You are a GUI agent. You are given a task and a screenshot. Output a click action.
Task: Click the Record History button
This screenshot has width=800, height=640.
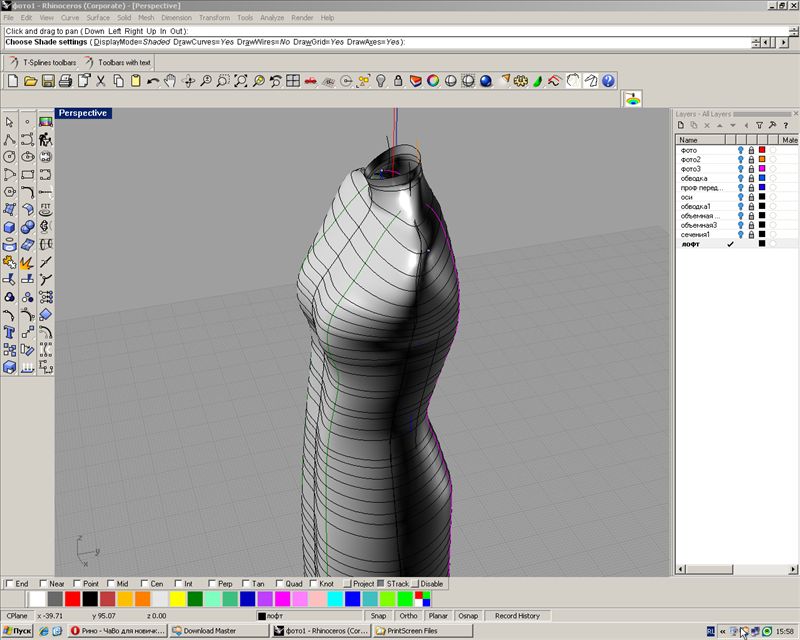[517, 616]
